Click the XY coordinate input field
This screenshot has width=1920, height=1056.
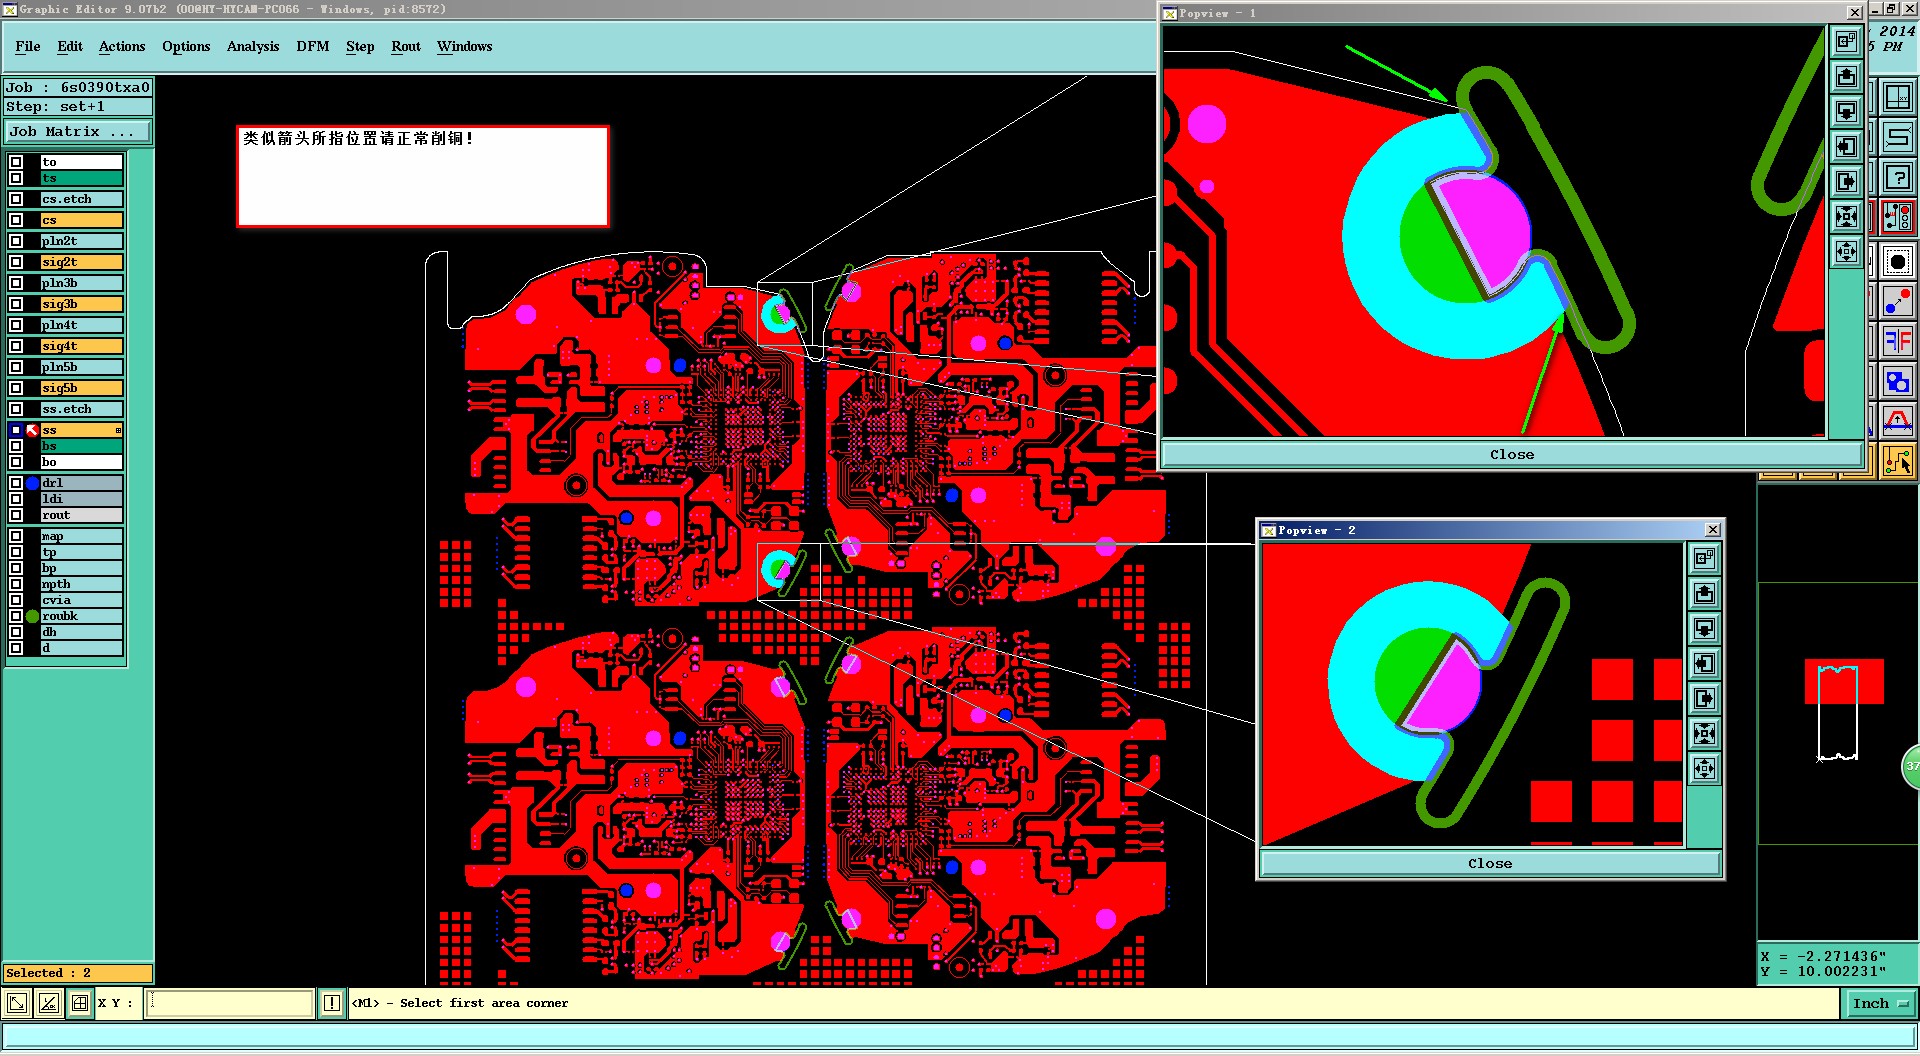pos(230,1003)
